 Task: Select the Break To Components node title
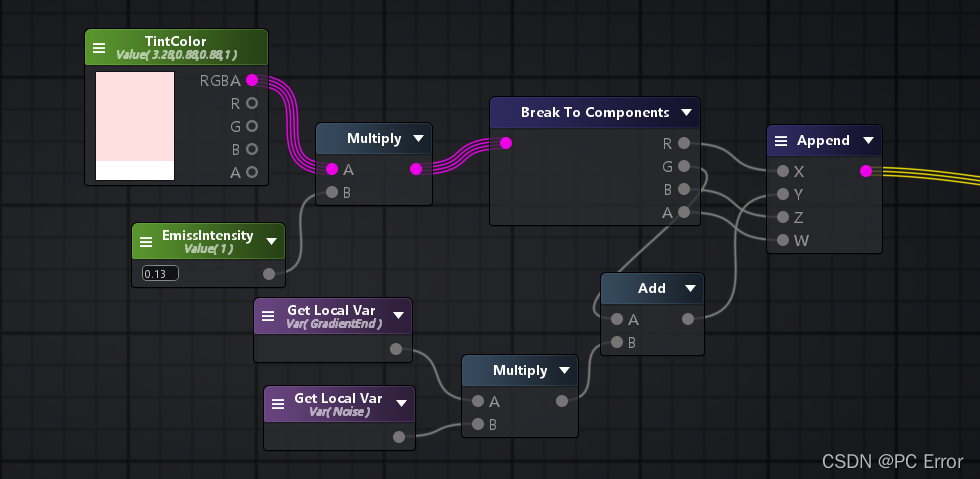[595, 113]
